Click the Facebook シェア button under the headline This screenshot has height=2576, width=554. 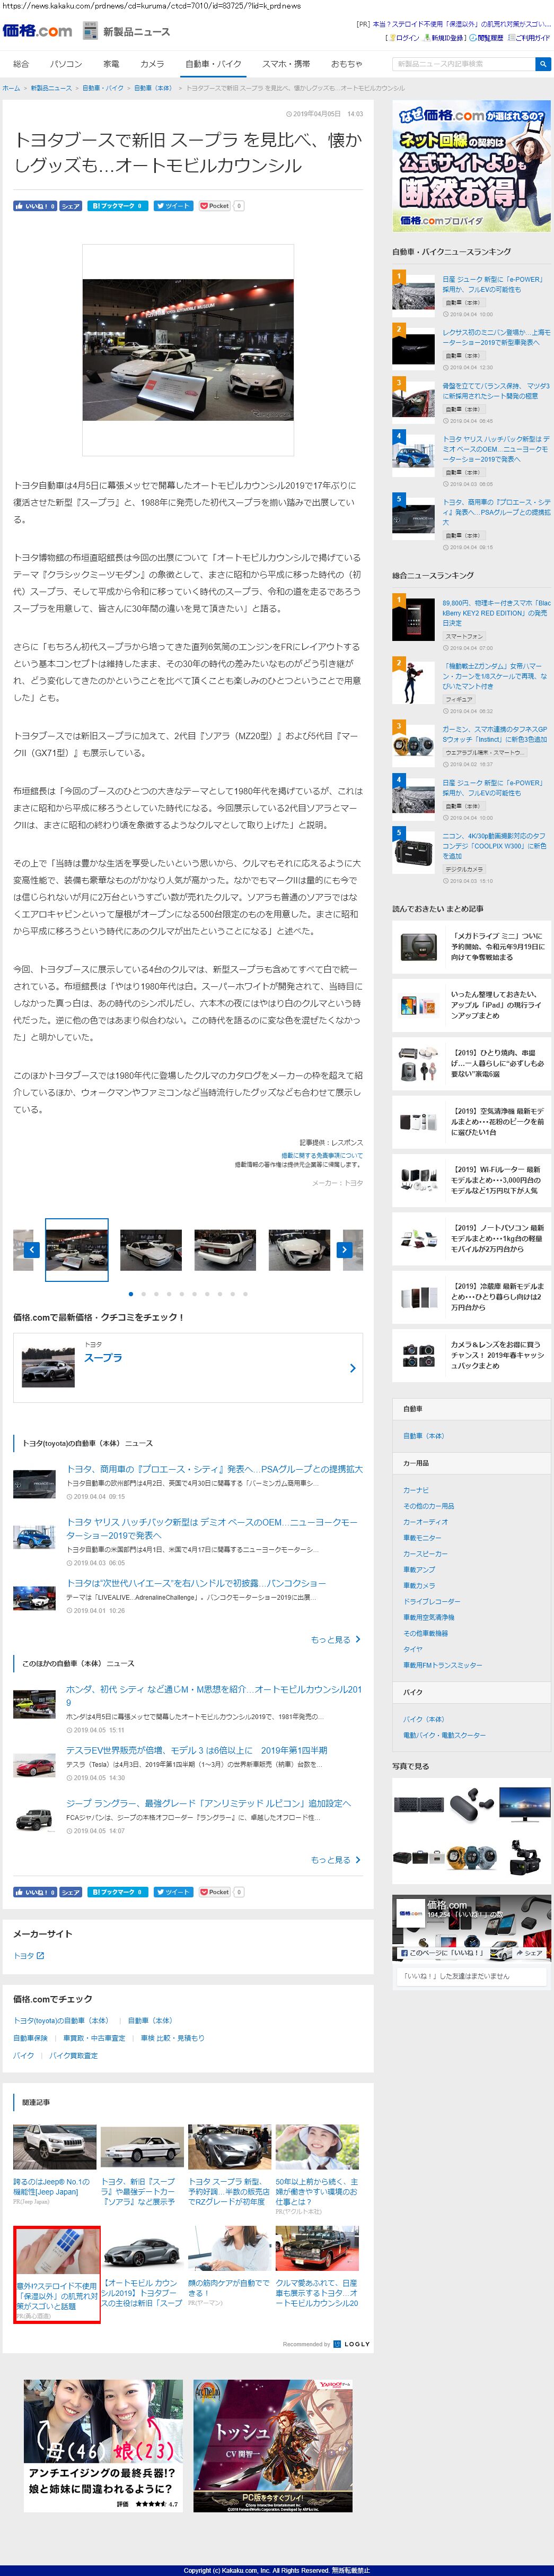point(70,206)
